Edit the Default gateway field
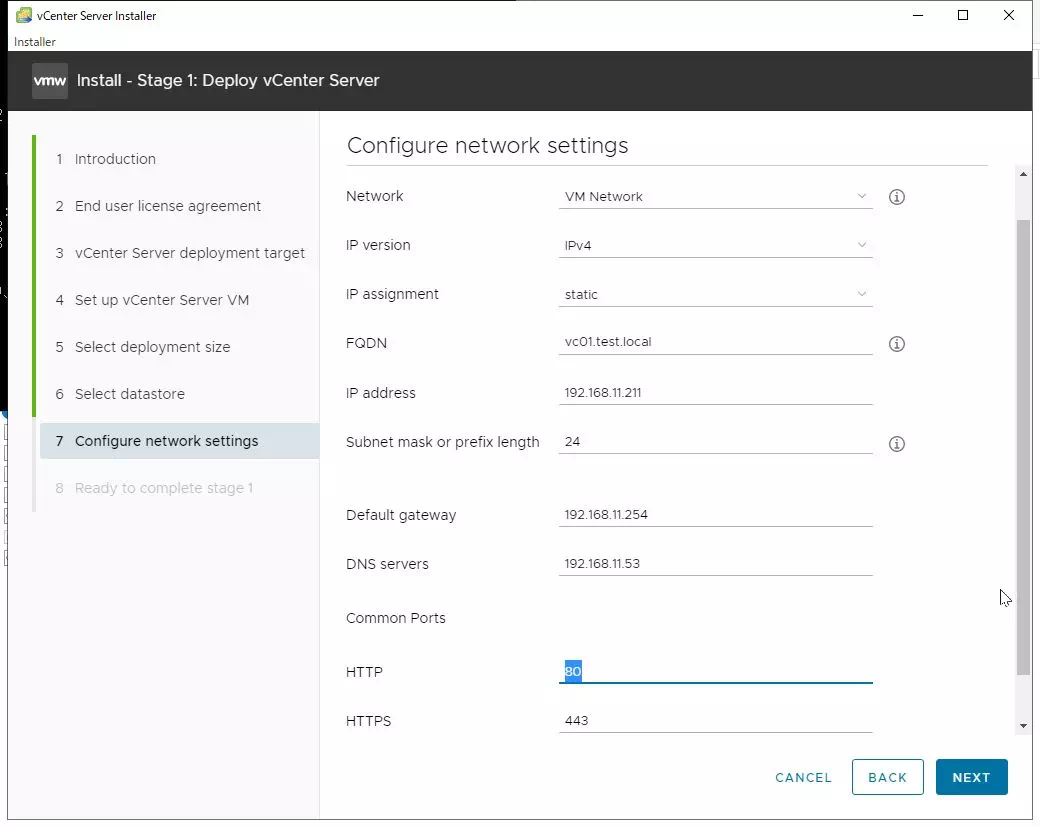1040x827 pixels. click(x=715, y=515)
